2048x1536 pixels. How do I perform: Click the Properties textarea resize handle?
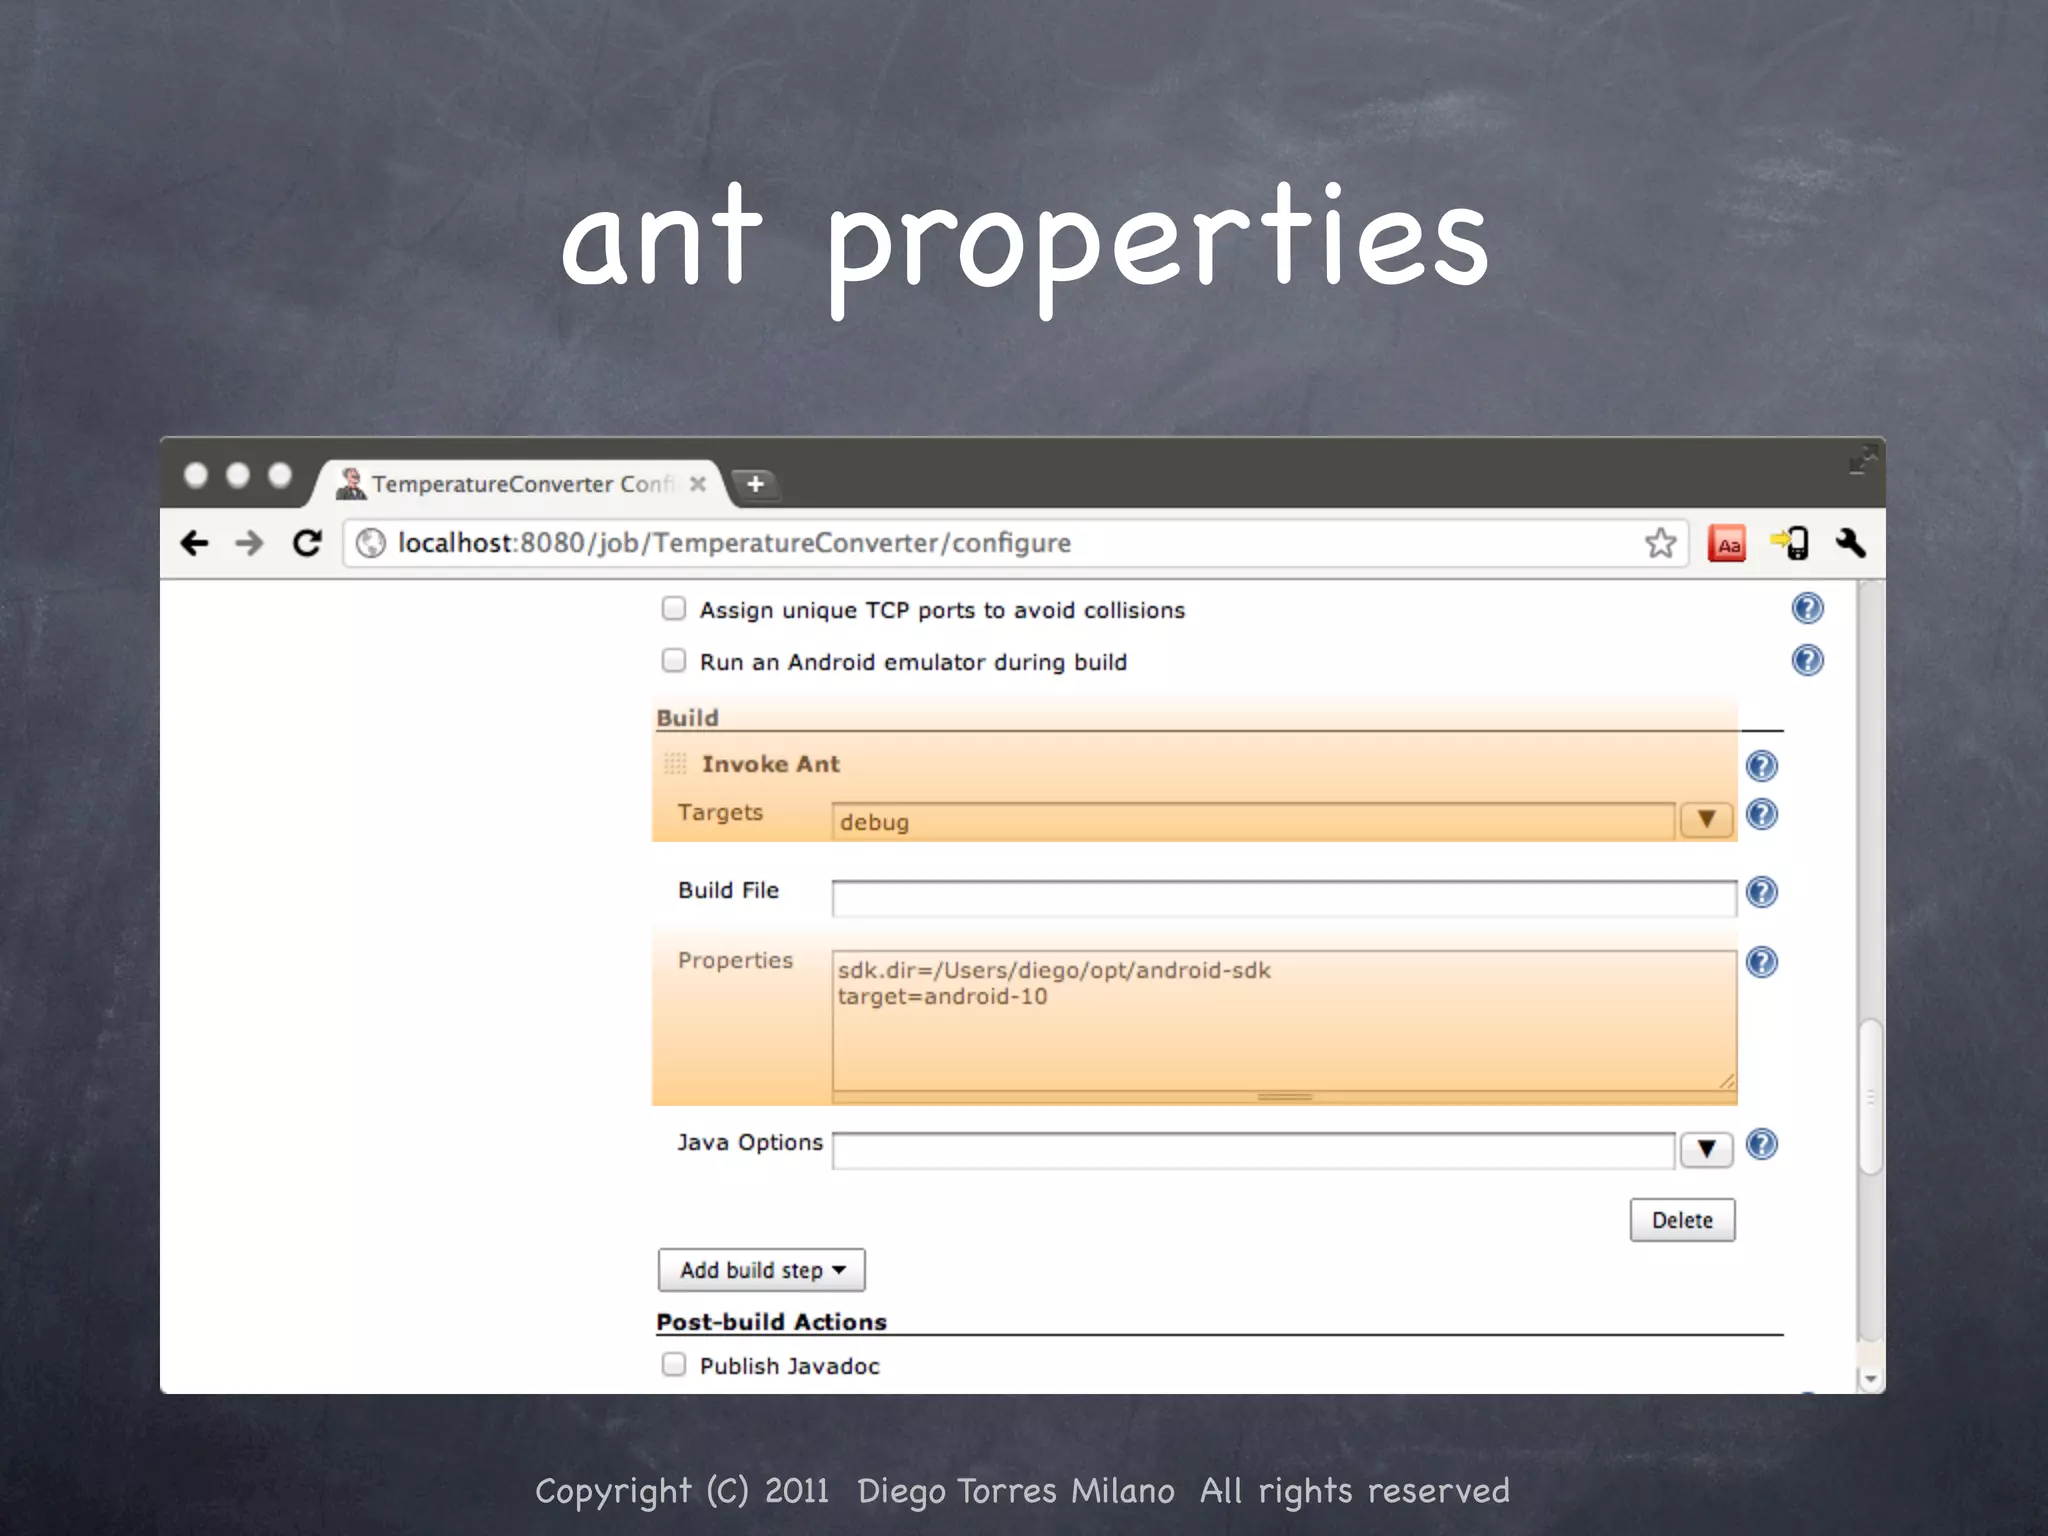point(1727,1081)
